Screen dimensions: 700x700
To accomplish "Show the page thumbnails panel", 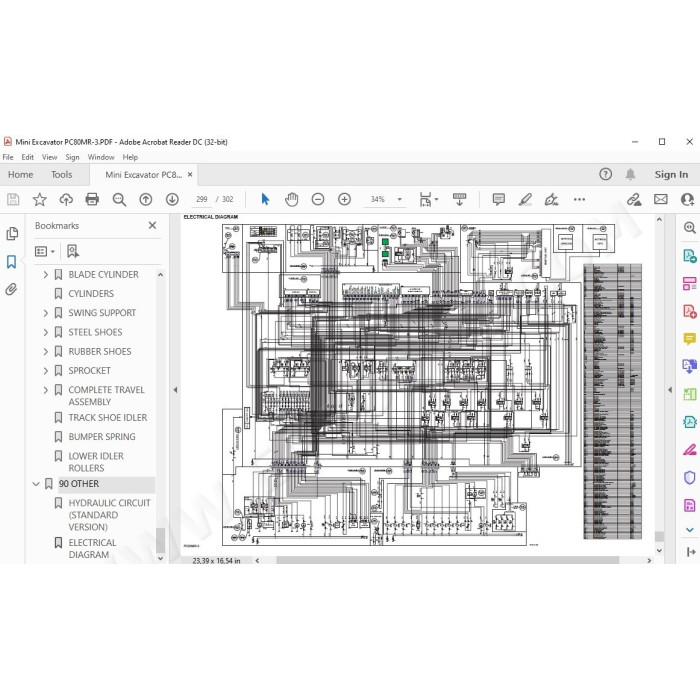I will point(12,233).
